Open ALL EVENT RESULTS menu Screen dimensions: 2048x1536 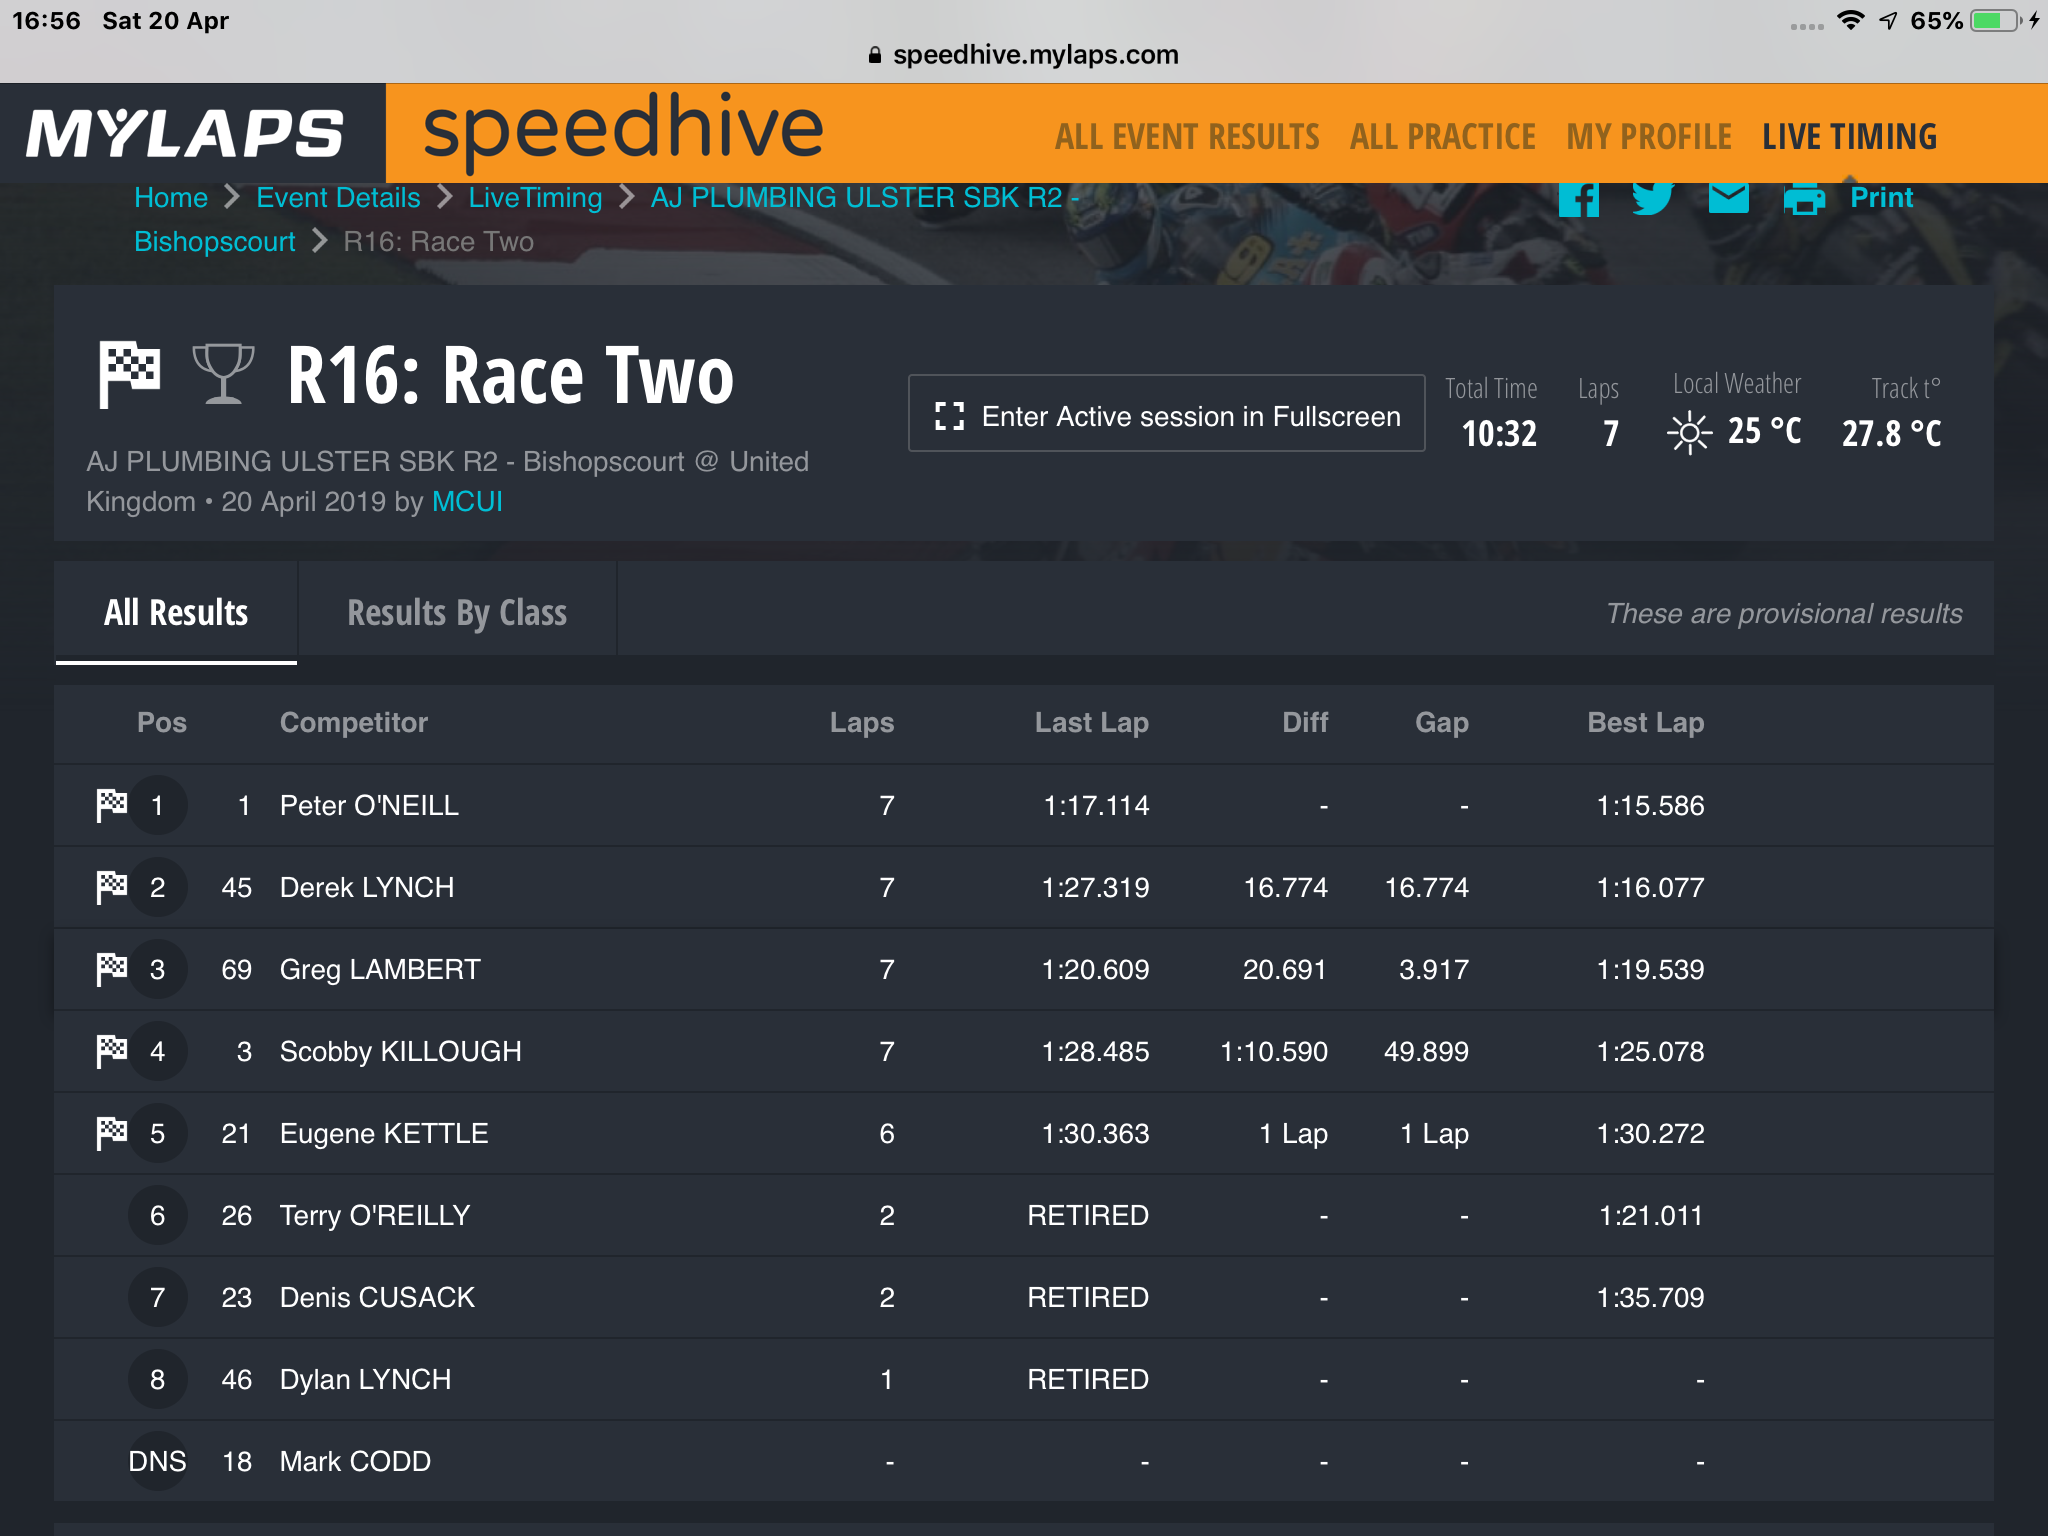coord(1187,136)
